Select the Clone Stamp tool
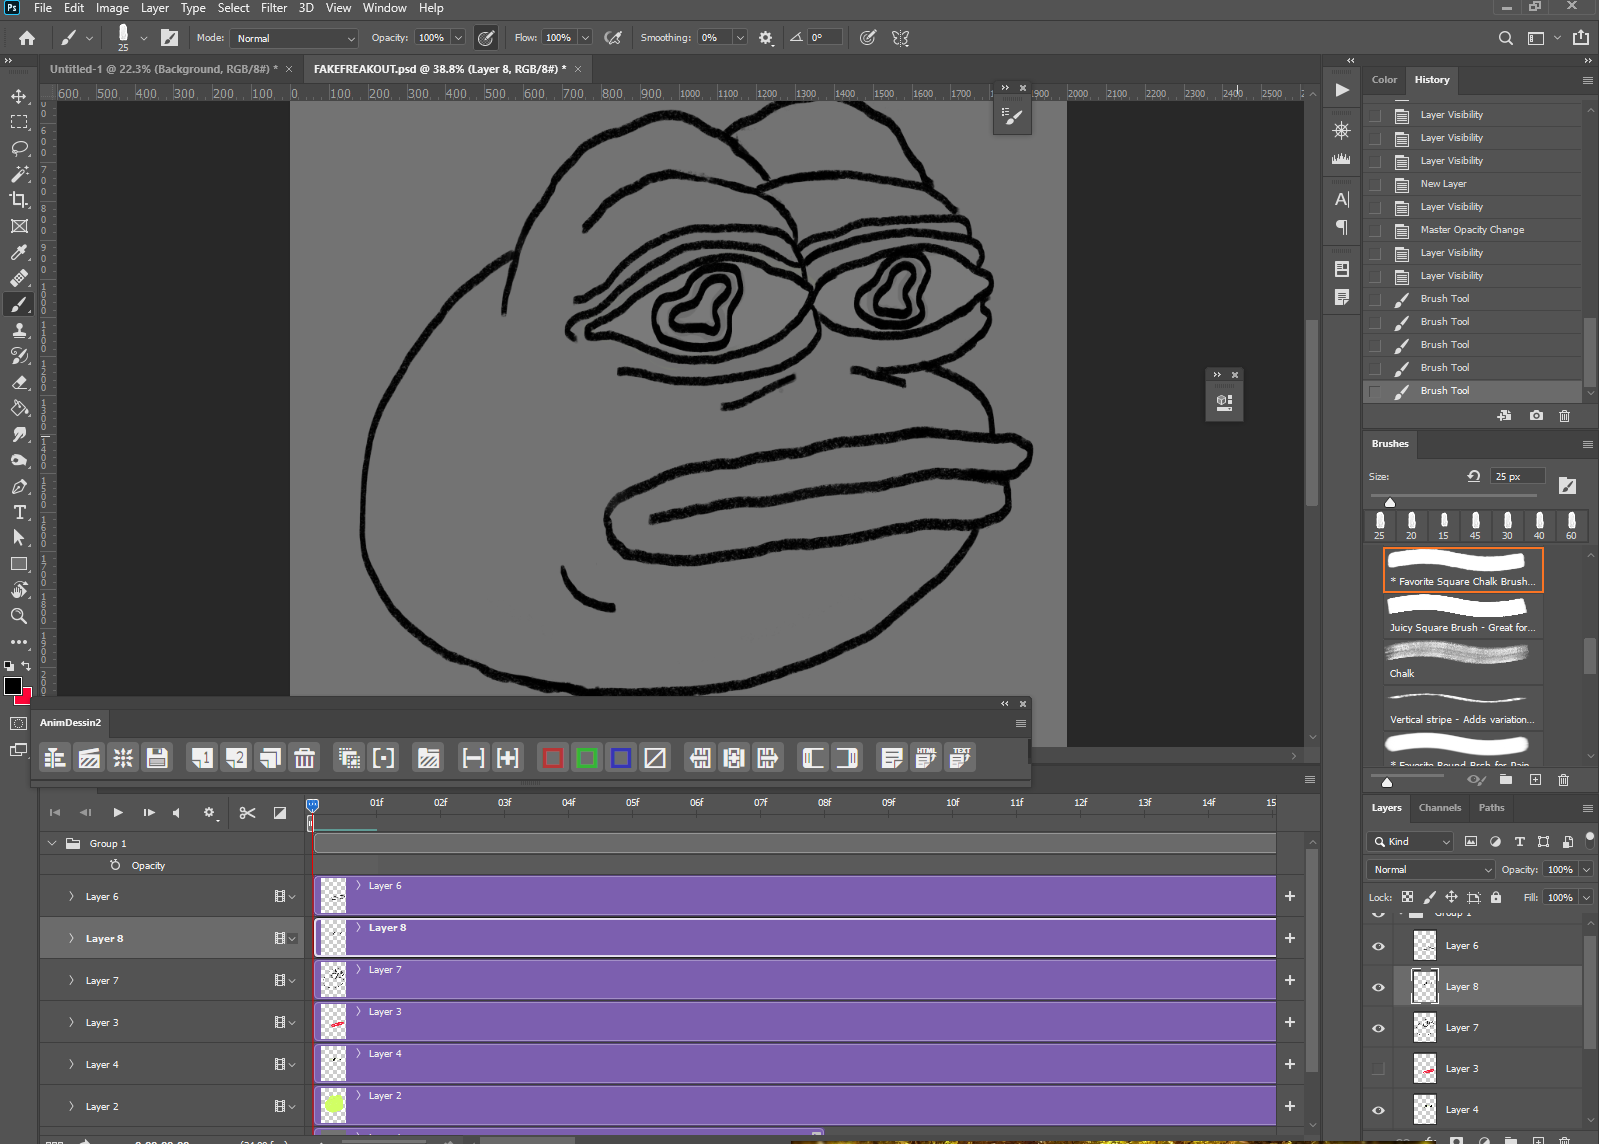 pos(19,330)
